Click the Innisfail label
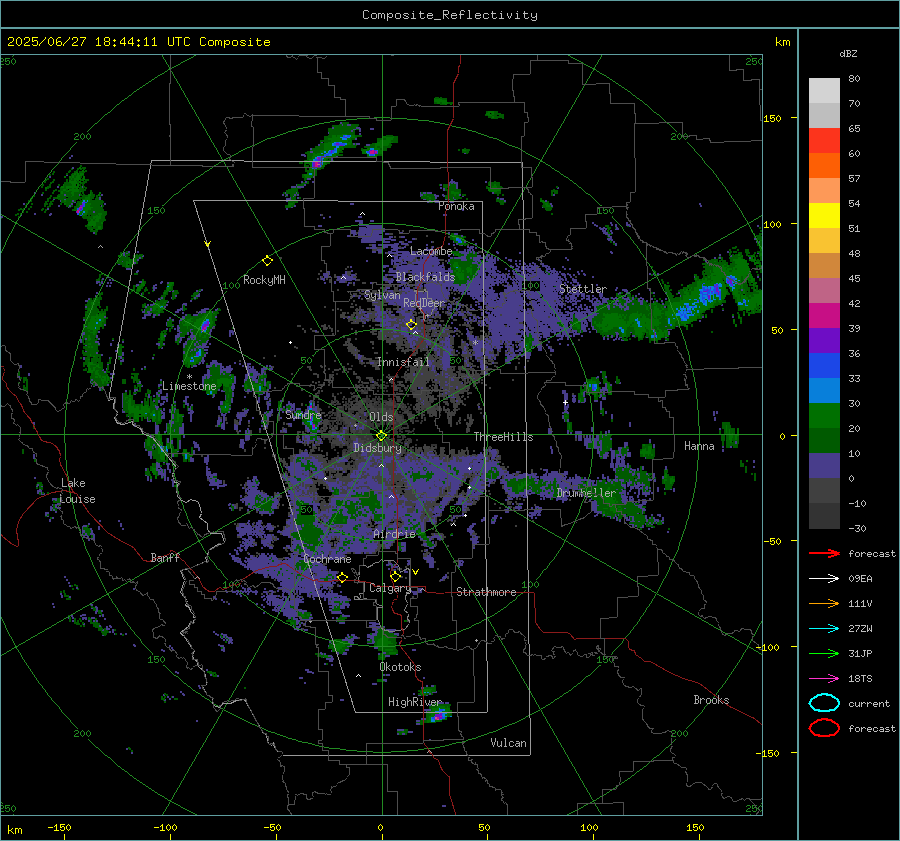The width and height of the screenshot is (900, 841). pyautogui.click(x=403, y=362)
